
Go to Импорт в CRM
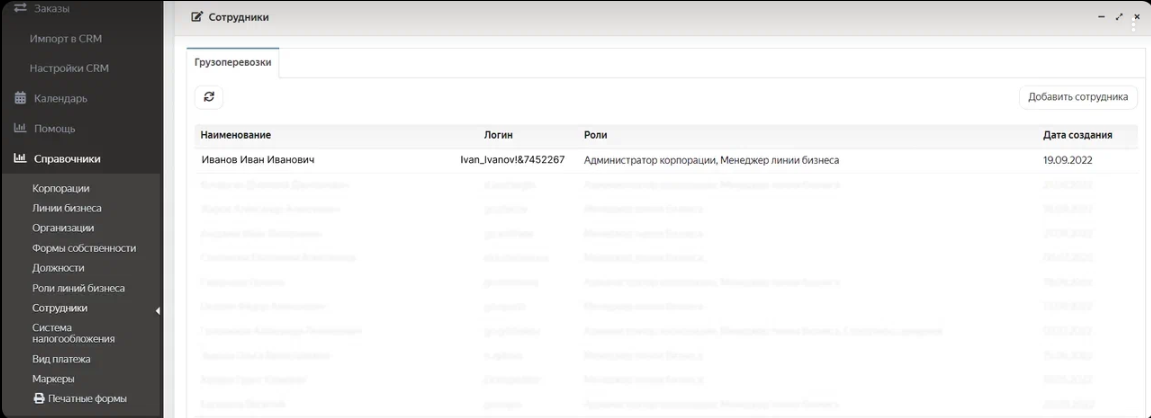coord(66,39)
